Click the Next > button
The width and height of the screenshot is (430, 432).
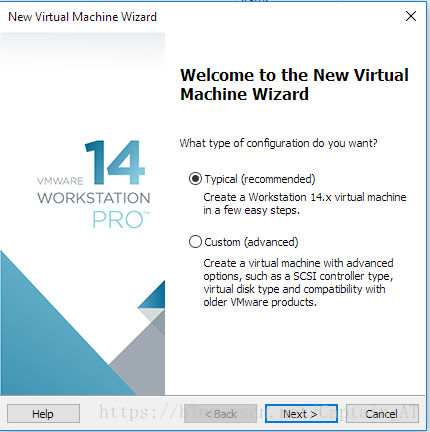pos(301,414)
